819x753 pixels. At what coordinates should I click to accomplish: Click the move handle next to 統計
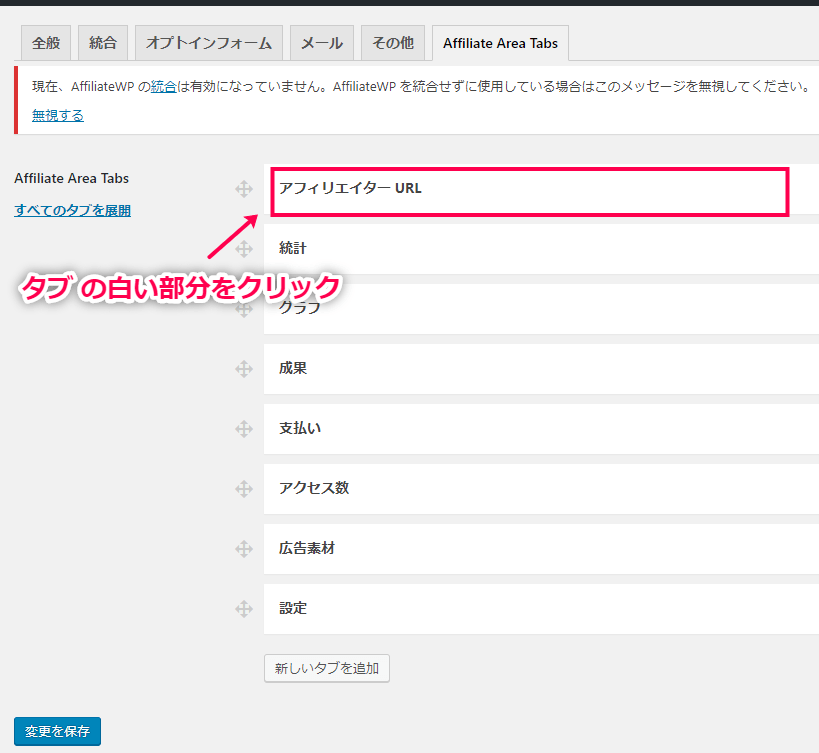click(244, 249)
